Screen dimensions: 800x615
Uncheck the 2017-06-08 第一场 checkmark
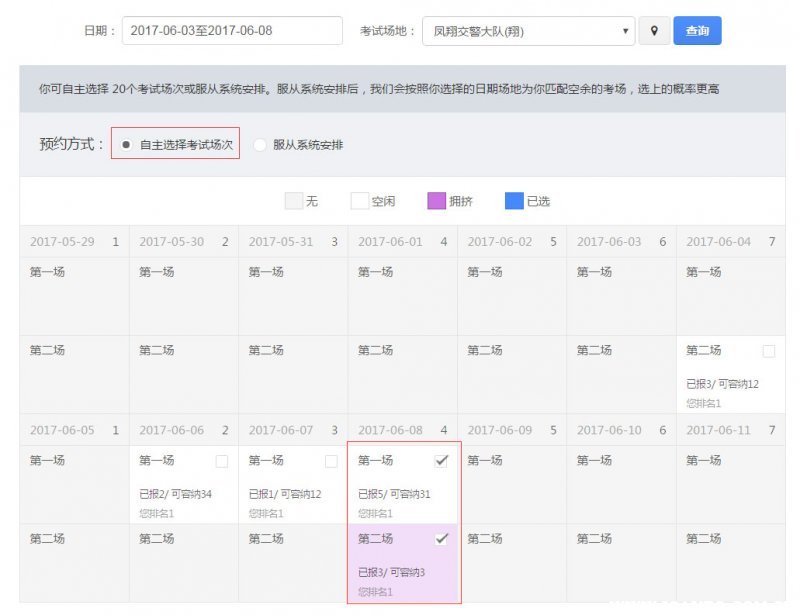click(x=441, y=460)
